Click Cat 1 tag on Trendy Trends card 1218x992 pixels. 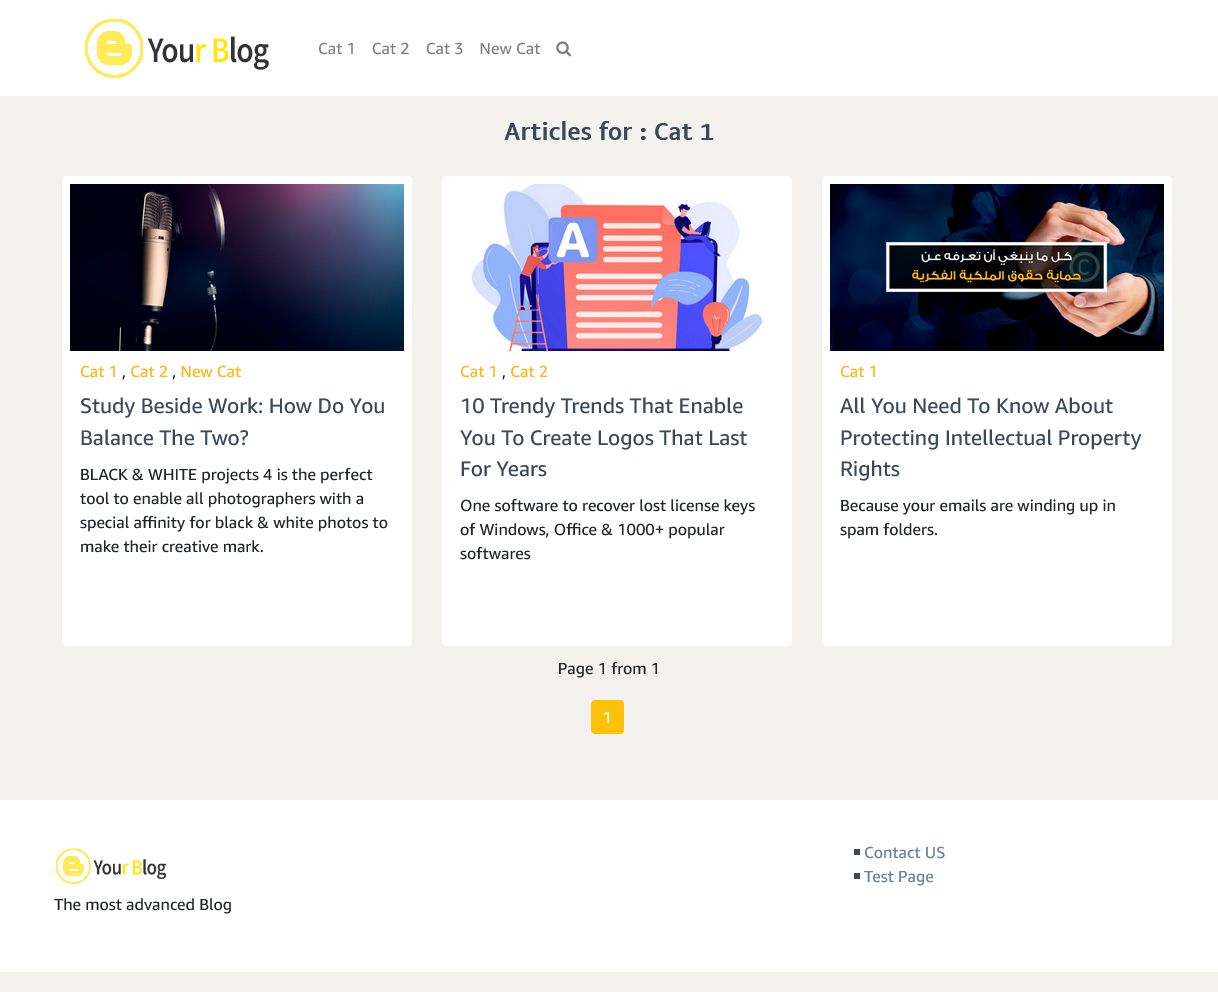pos(478,372)
